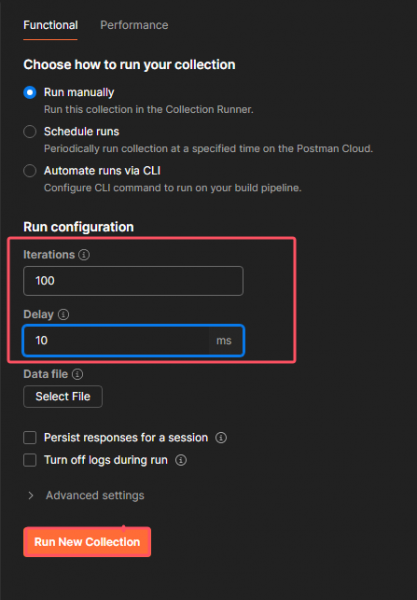Click the Run configuration heading

pyautogui.click(x=78, y=227)
